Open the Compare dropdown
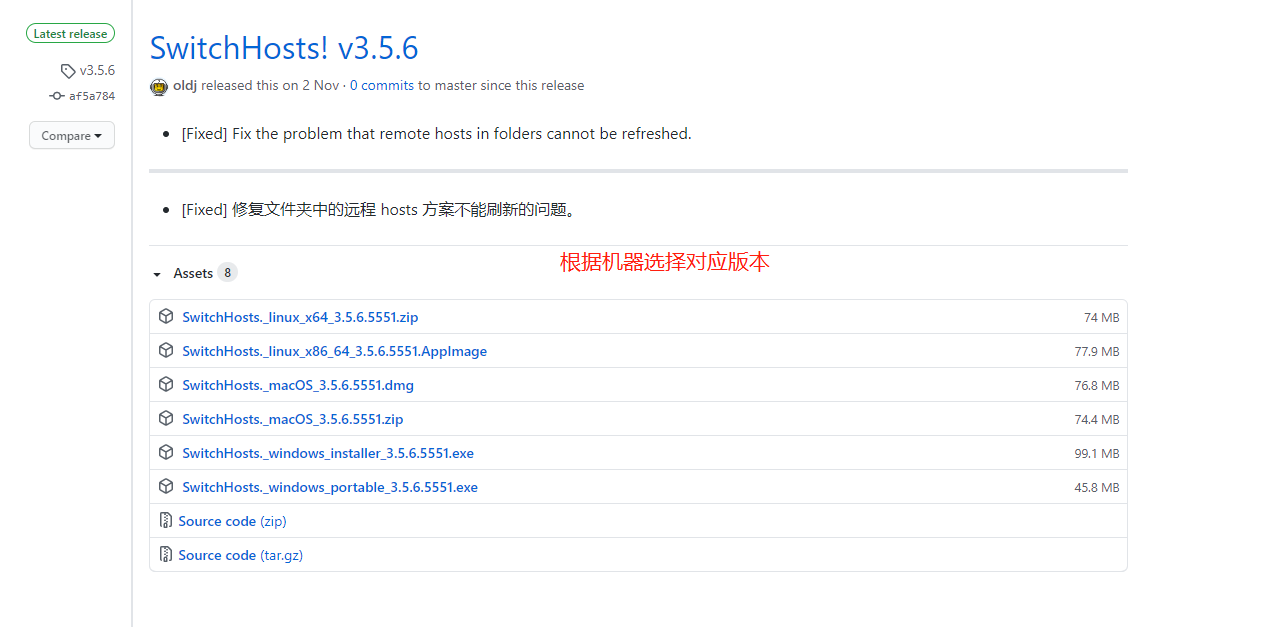Viewport: 1272px width, 627px height. click(x=72, y=136)
